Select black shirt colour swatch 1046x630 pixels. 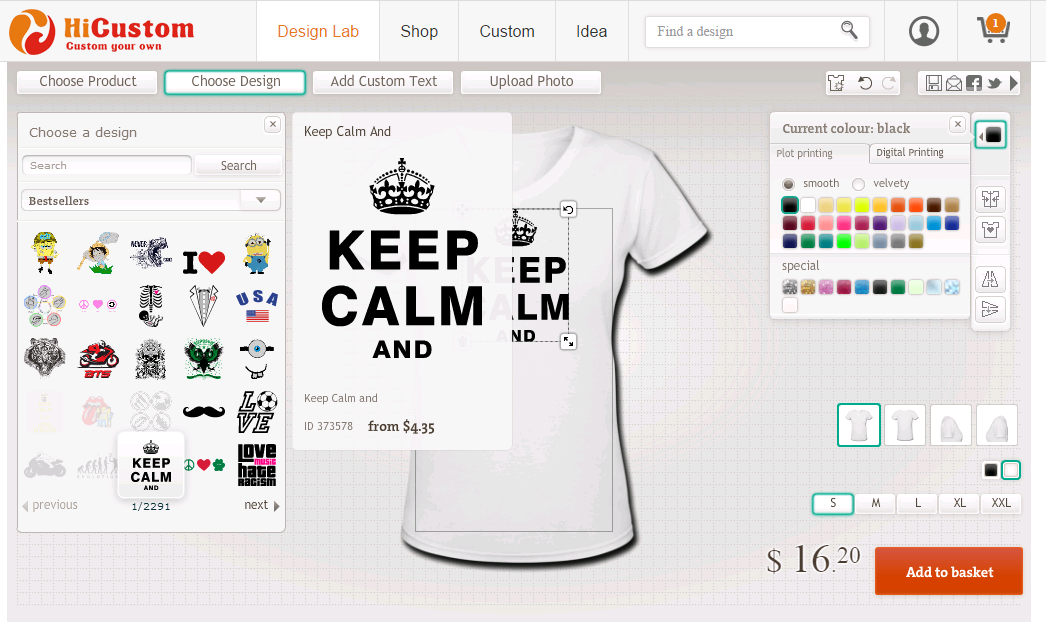pyautogui.click(x=991, y=470)
